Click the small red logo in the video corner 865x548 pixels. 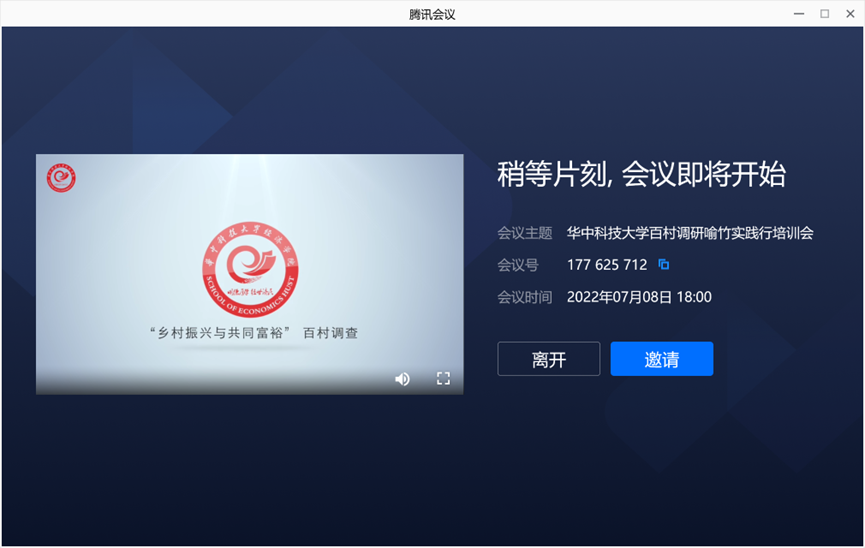(x=61, y=178)
